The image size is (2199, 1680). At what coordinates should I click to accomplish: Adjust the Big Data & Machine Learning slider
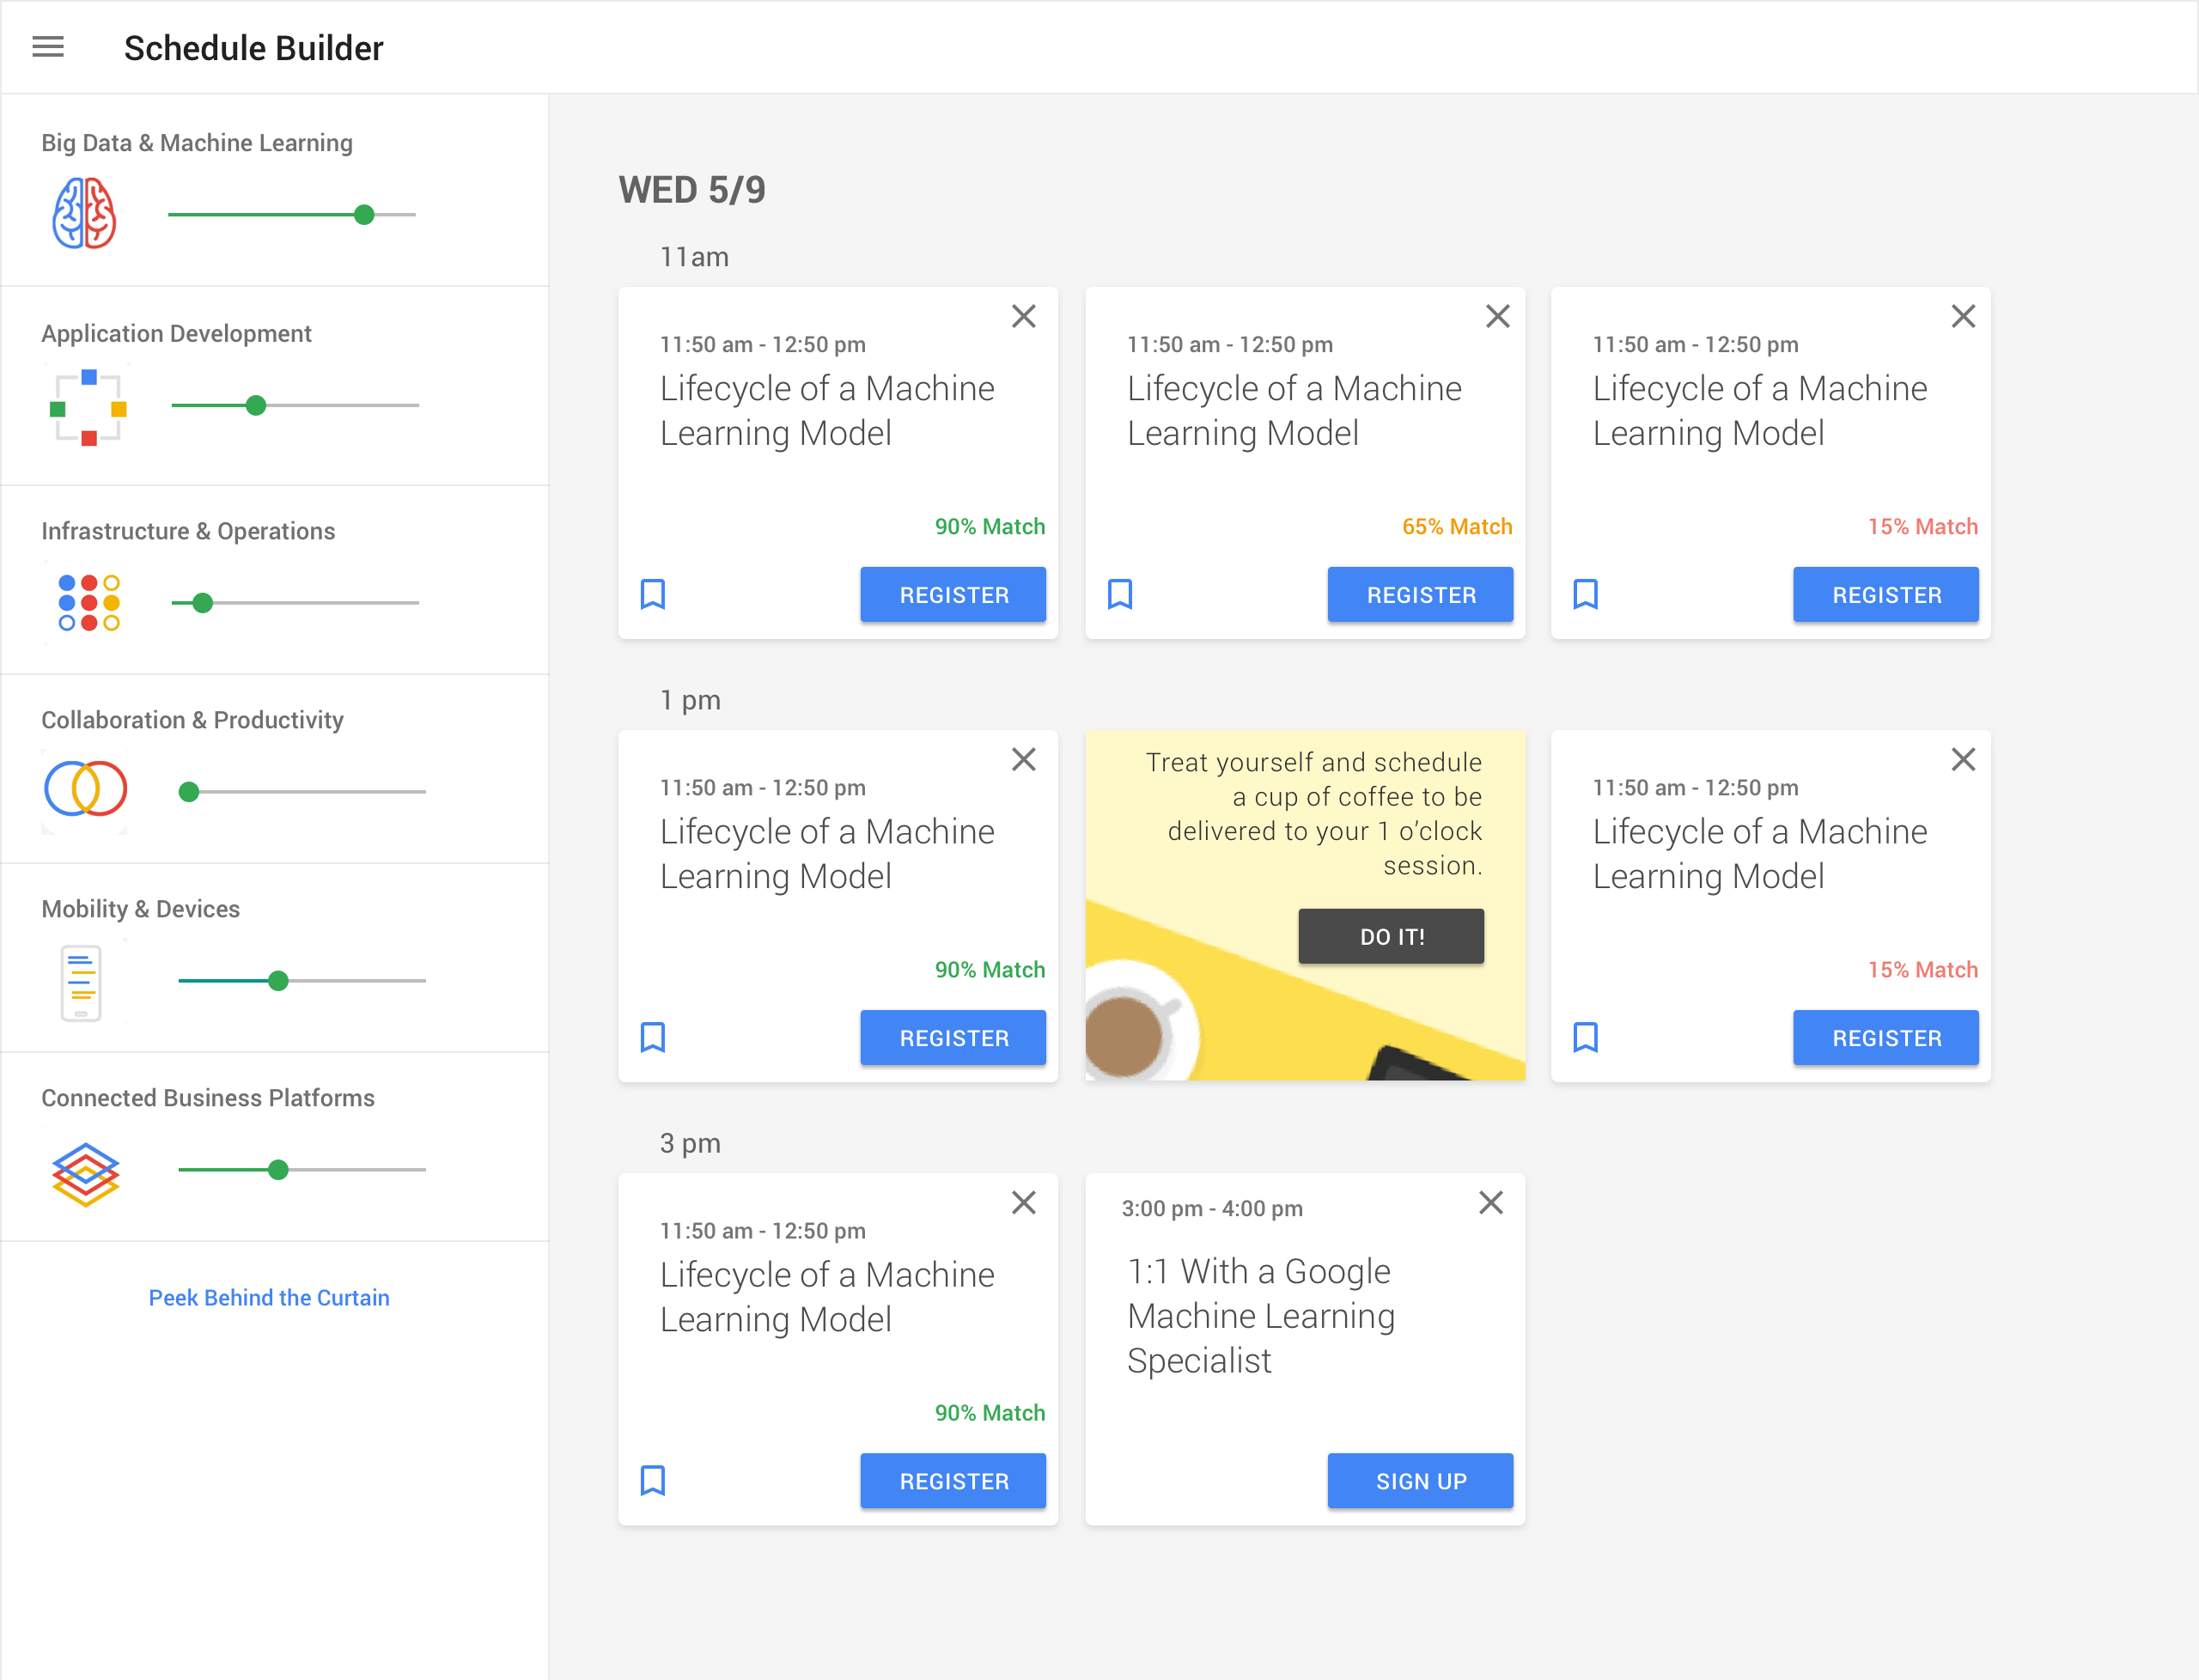[x=364, y=214]
